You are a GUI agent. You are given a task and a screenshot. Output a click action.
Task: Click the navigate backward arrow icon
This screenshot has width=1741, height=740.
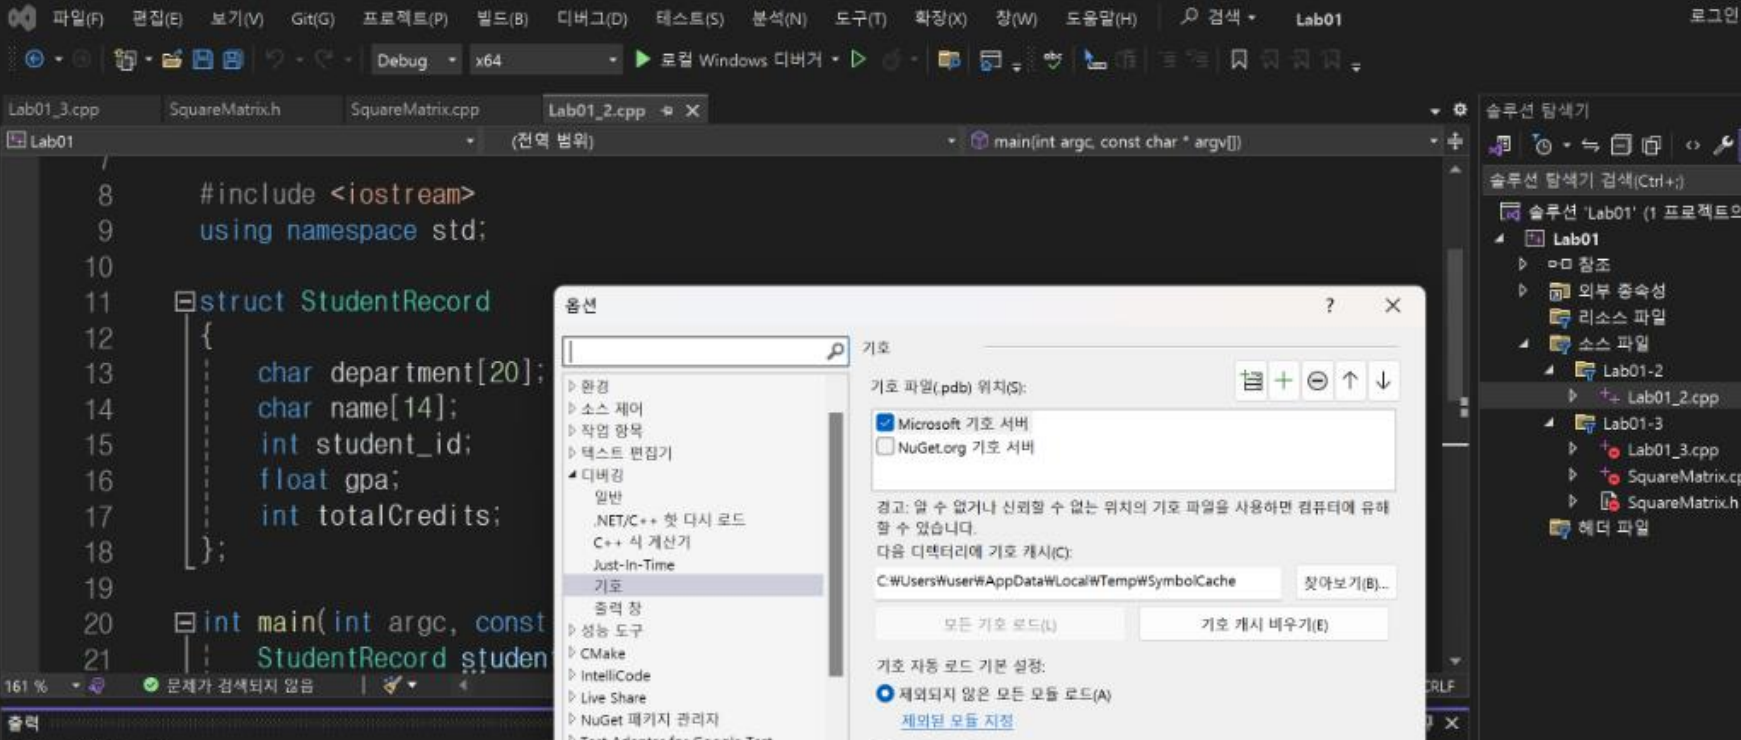click(34, 60)
